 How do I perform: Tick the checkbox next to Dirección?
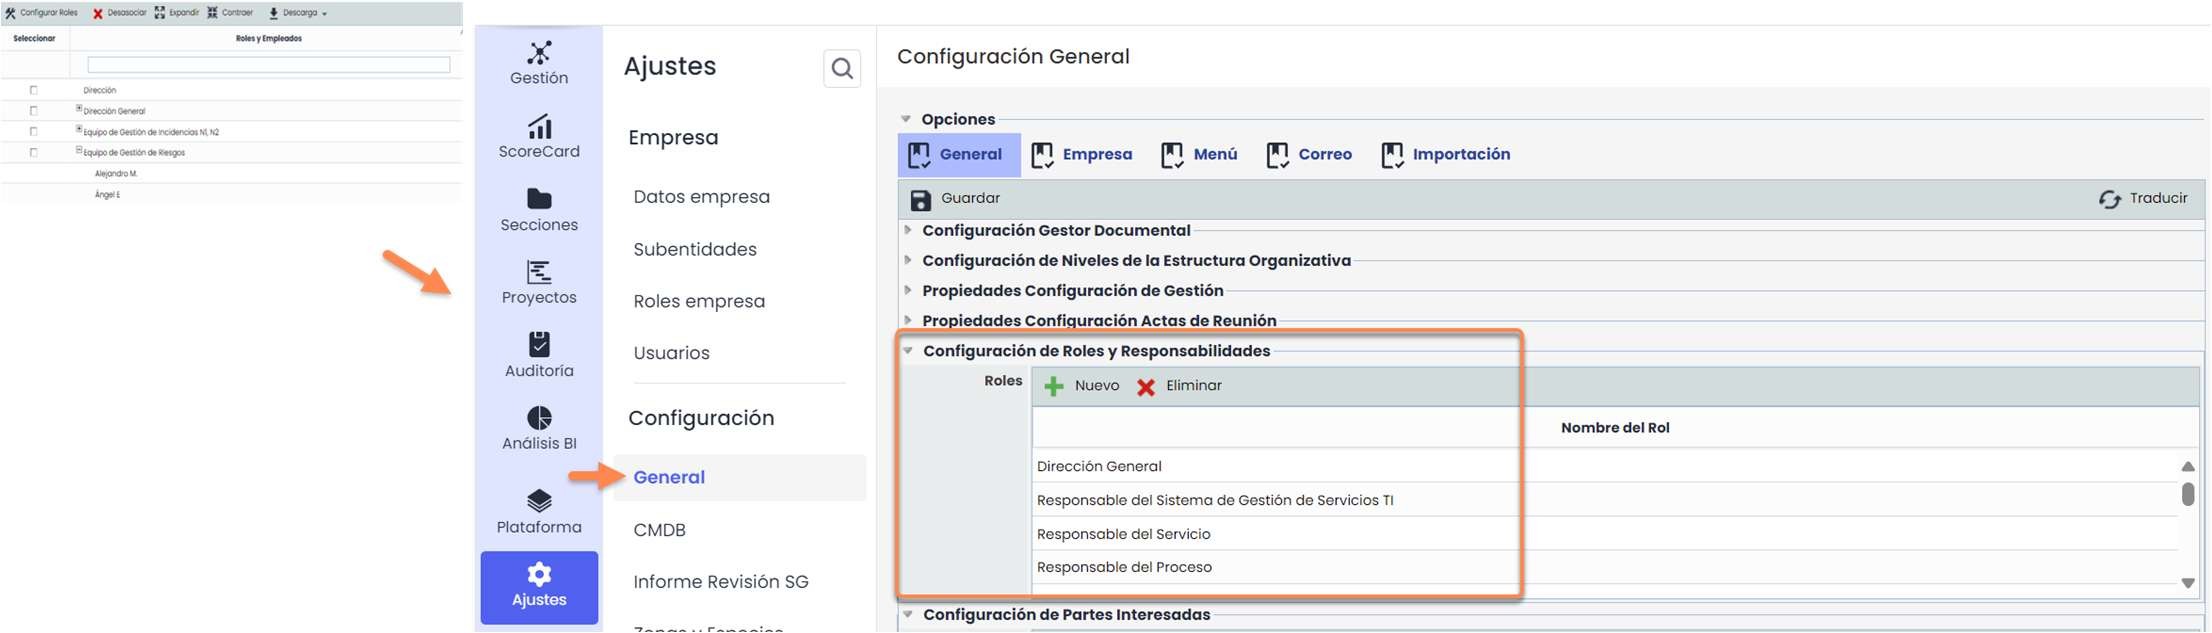pyautogui.click(x=33, y=90)
